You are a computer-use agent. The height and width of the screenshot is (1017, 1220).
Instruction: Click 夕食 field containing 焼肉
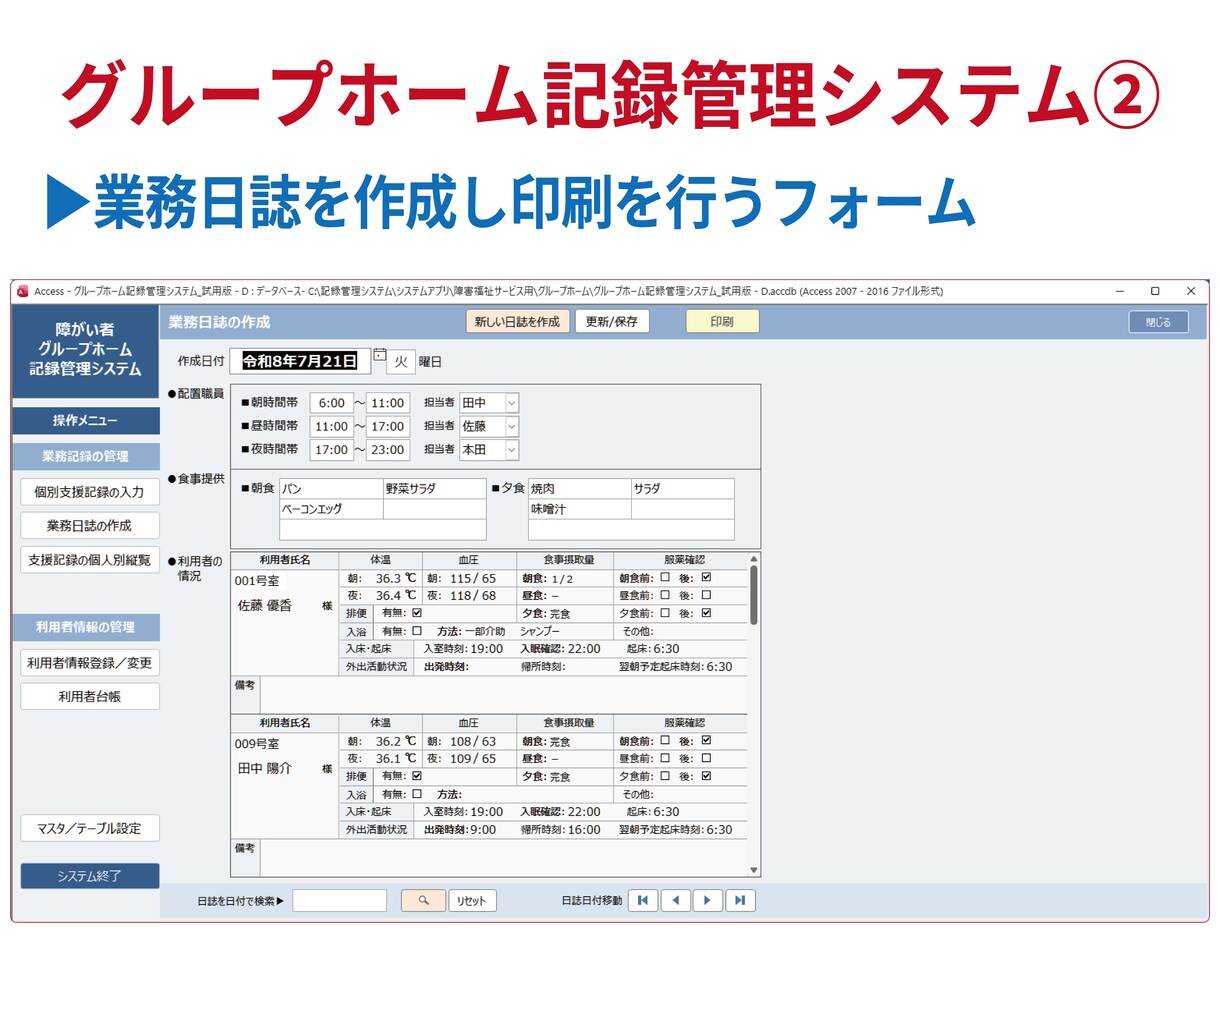coord(580,488)
